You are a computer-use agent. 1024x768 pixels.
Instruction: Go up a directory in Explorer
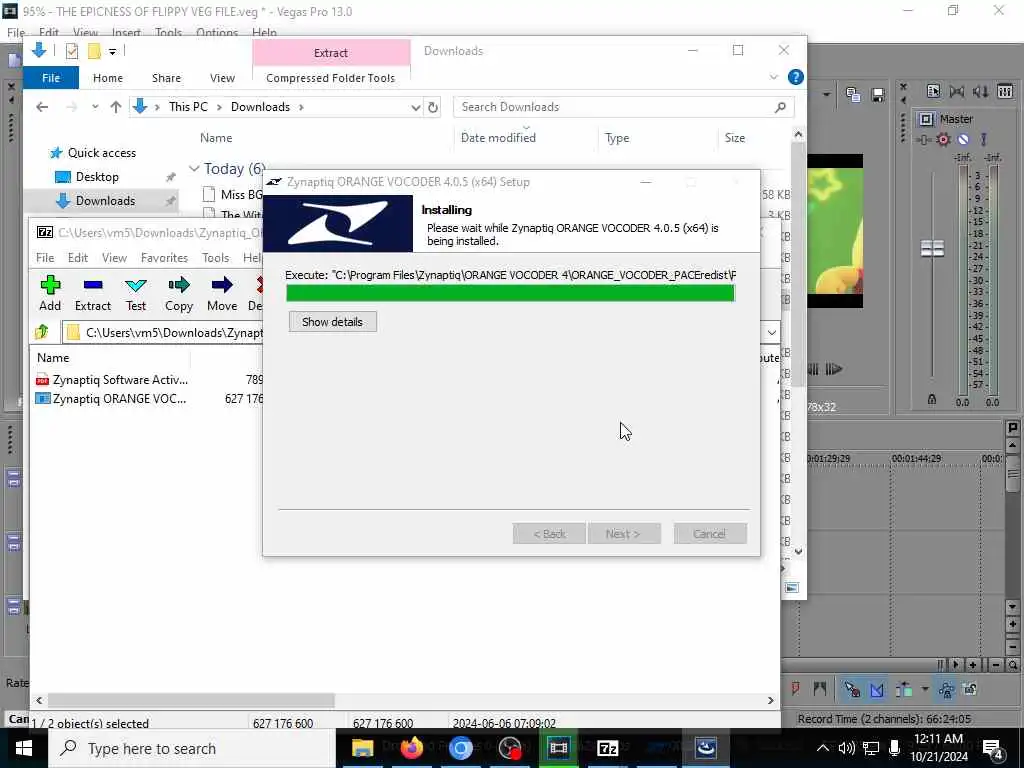pyautogui.click(x=116, y=107)
